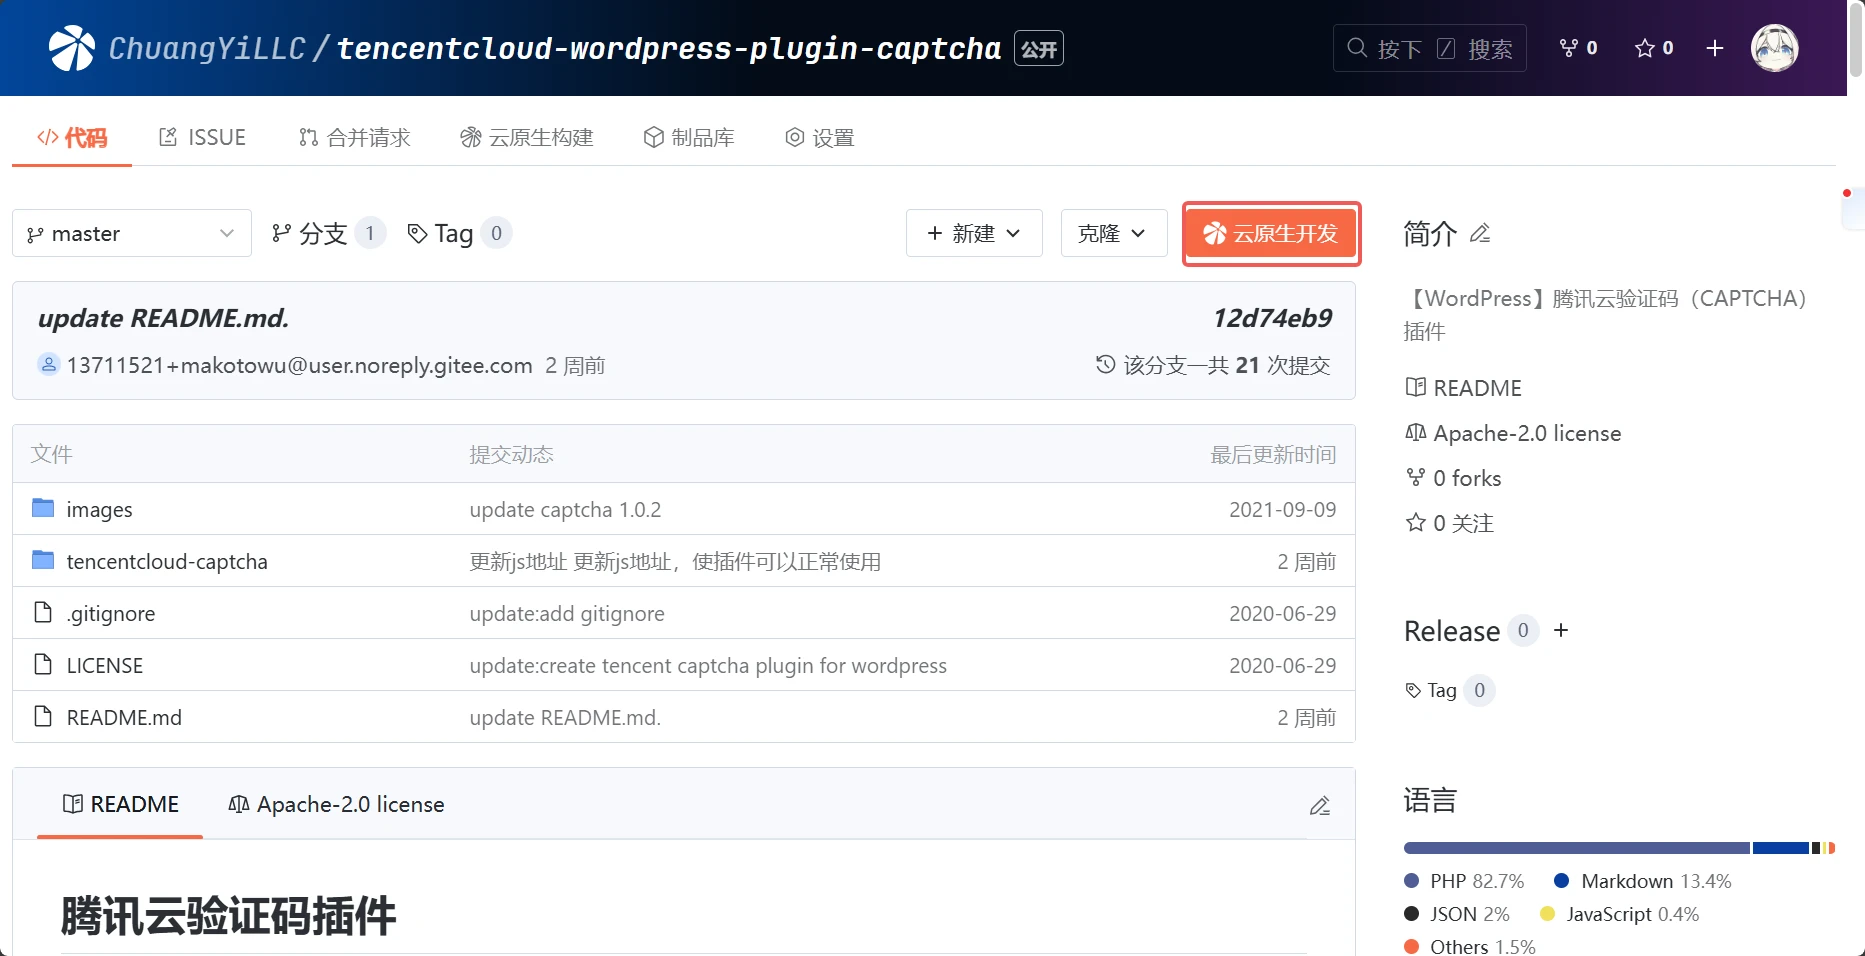1865x956 pixels.
Task: Open the images folder
Action: click(x=99, y=510)
